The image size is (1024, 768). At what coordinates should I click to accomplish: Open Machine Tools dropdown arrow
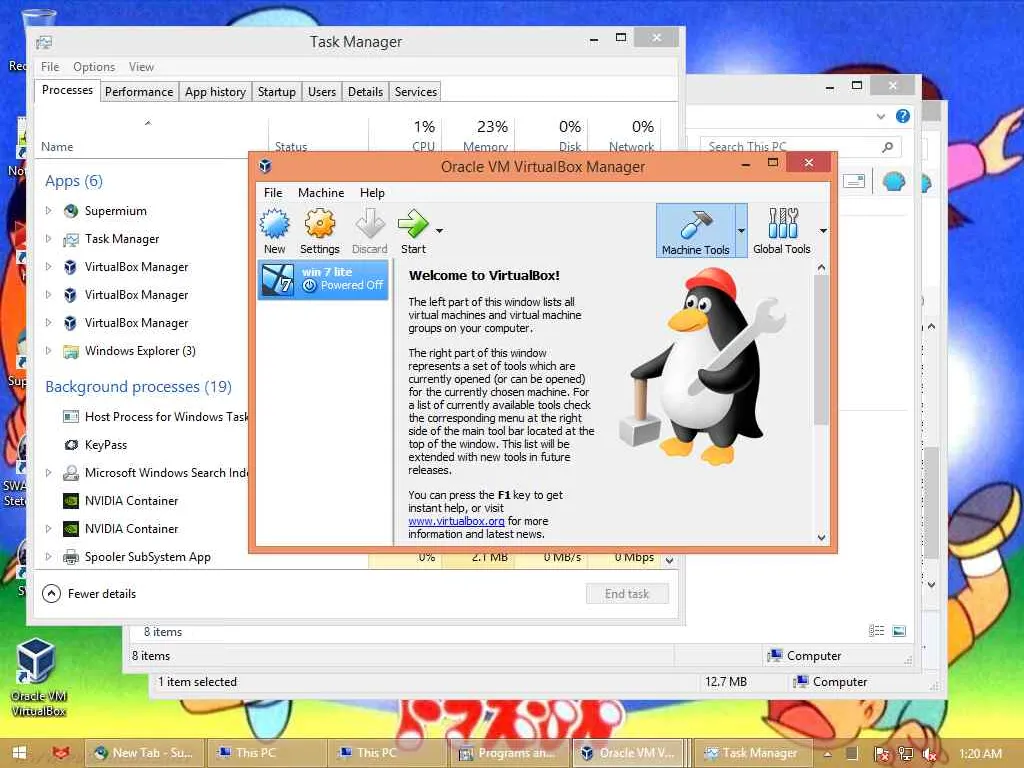click(x=741, y=231)
